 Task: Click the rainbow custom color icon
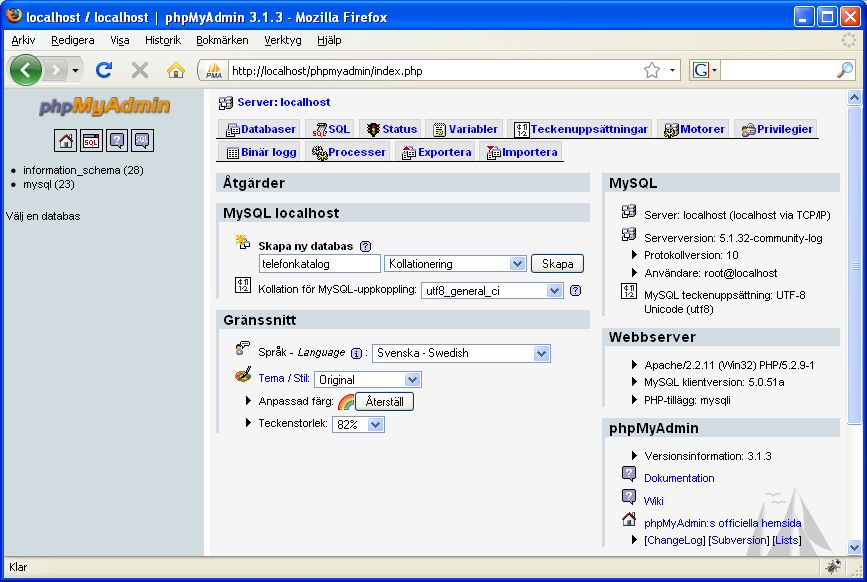tap(346, 402)
